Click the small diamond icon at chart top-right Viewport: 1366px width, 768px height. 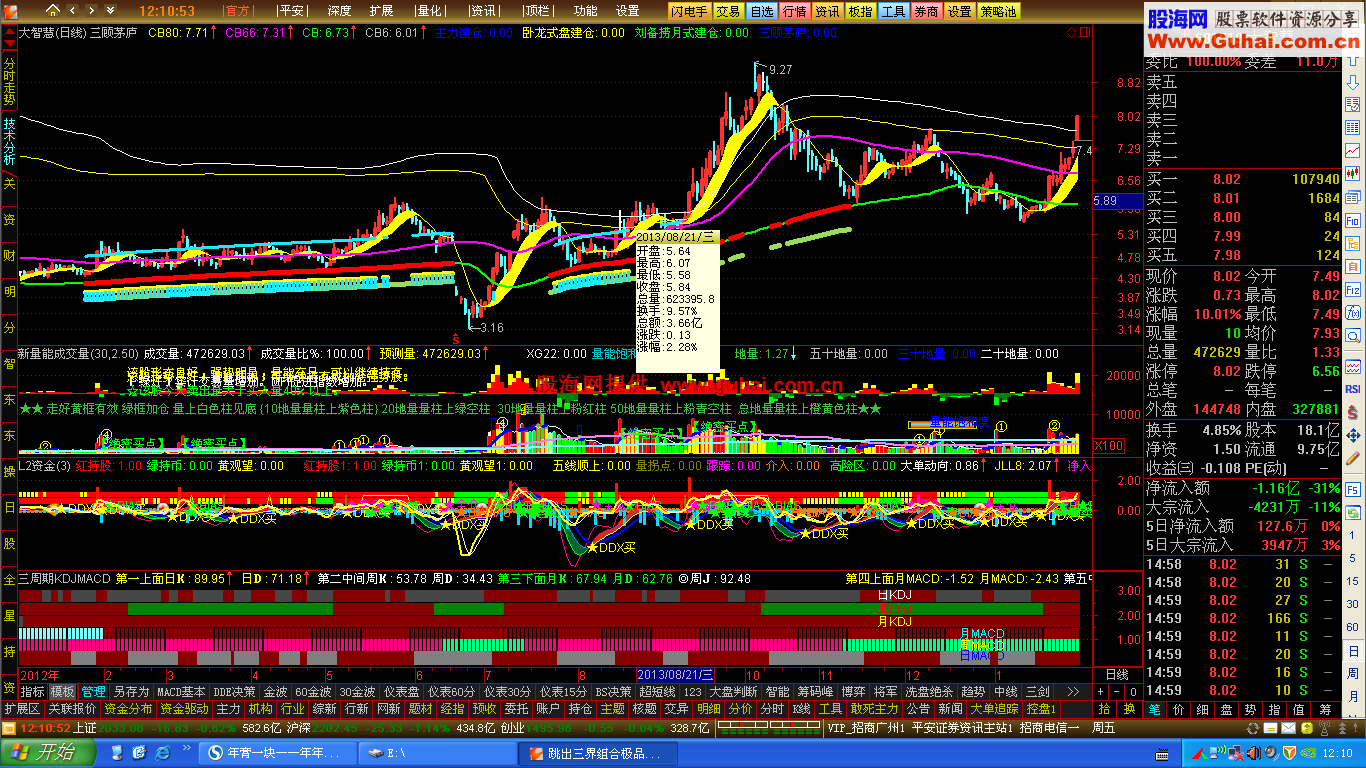tap(1071, 32)
